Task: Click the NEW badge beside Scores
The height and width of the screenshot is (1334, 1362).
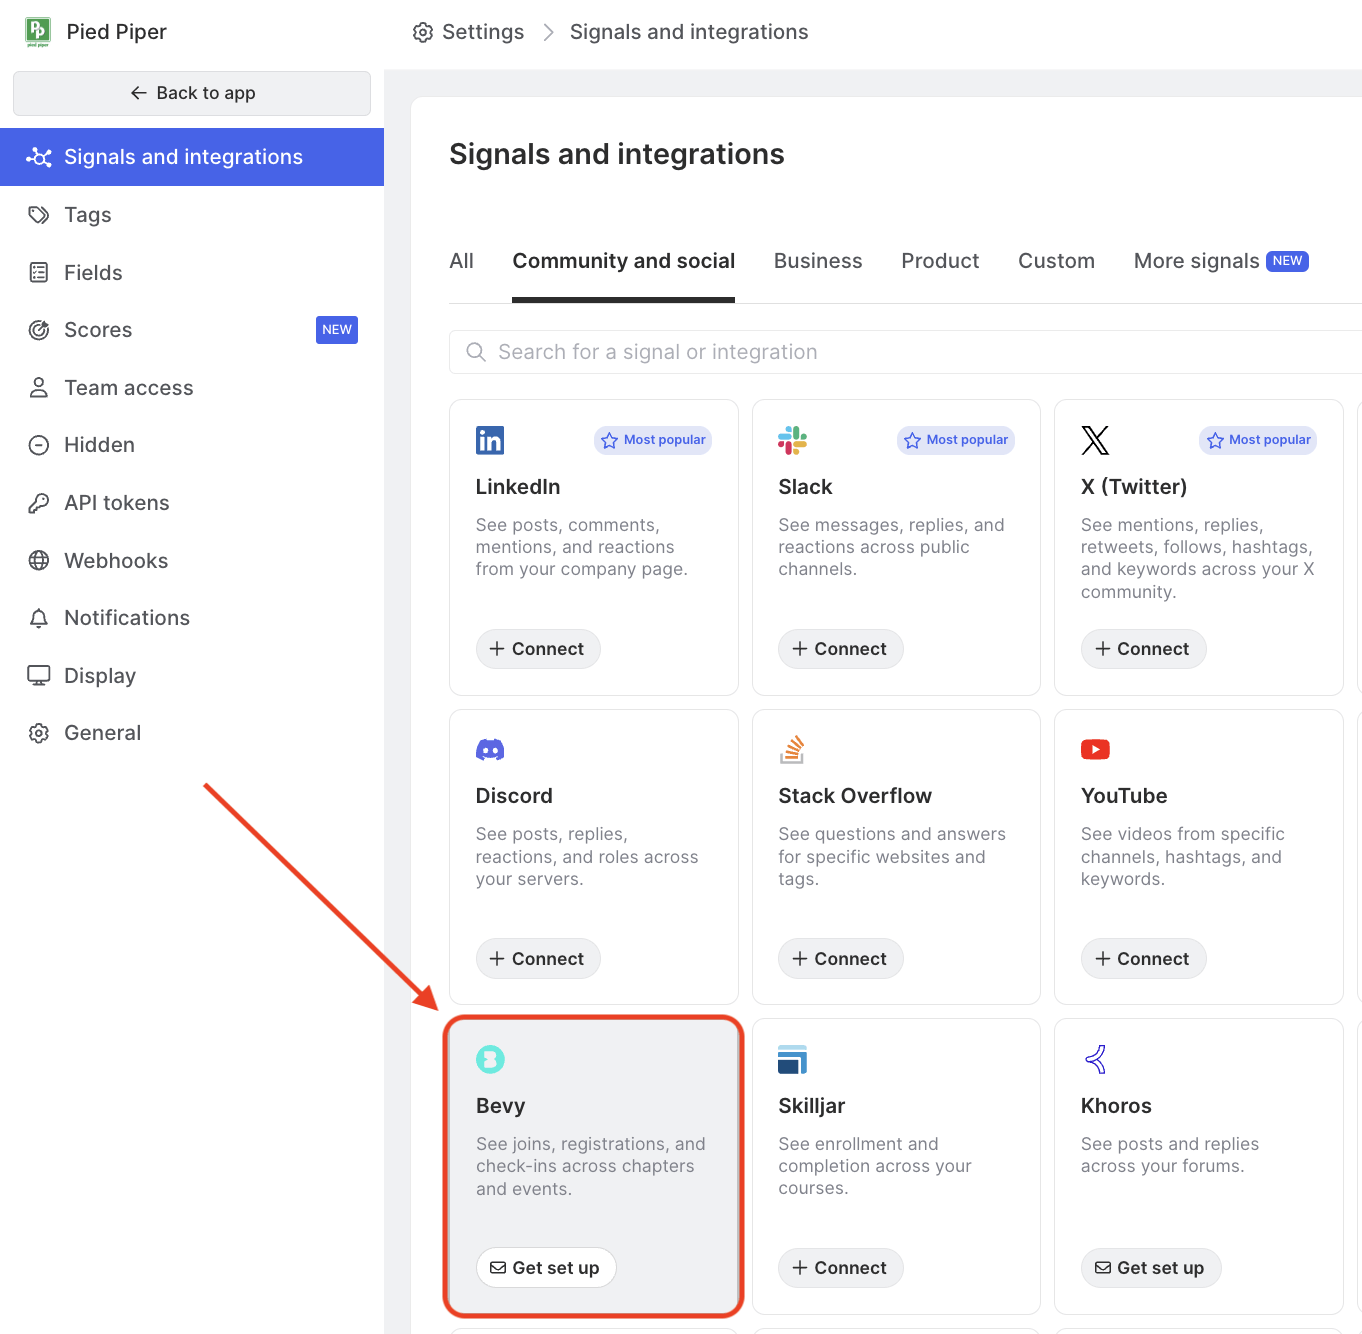Action: coord(337,330)
